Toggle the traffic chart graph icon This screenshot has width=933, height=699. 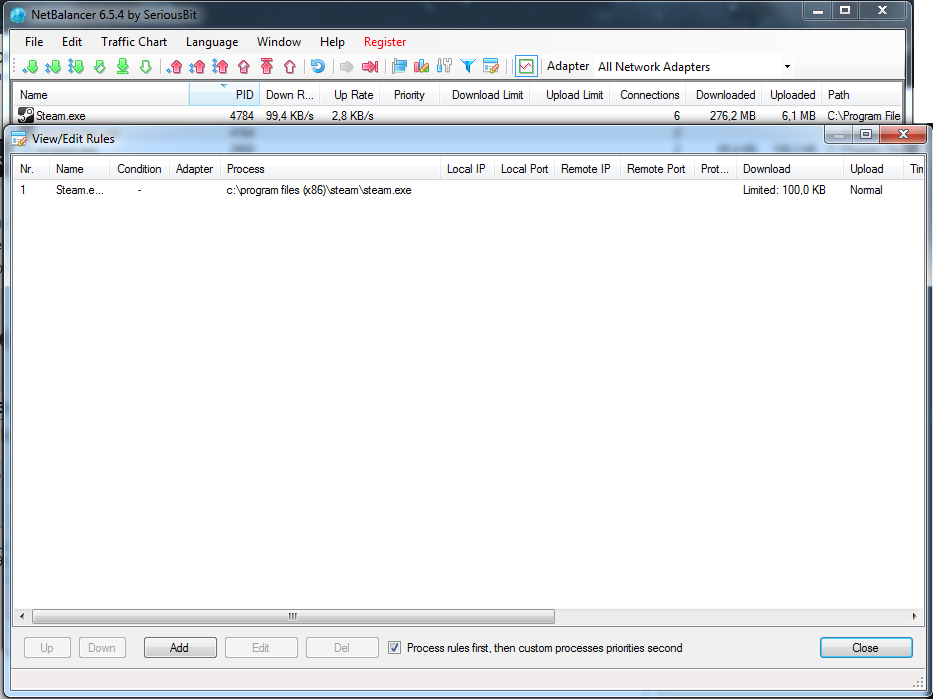526,67
